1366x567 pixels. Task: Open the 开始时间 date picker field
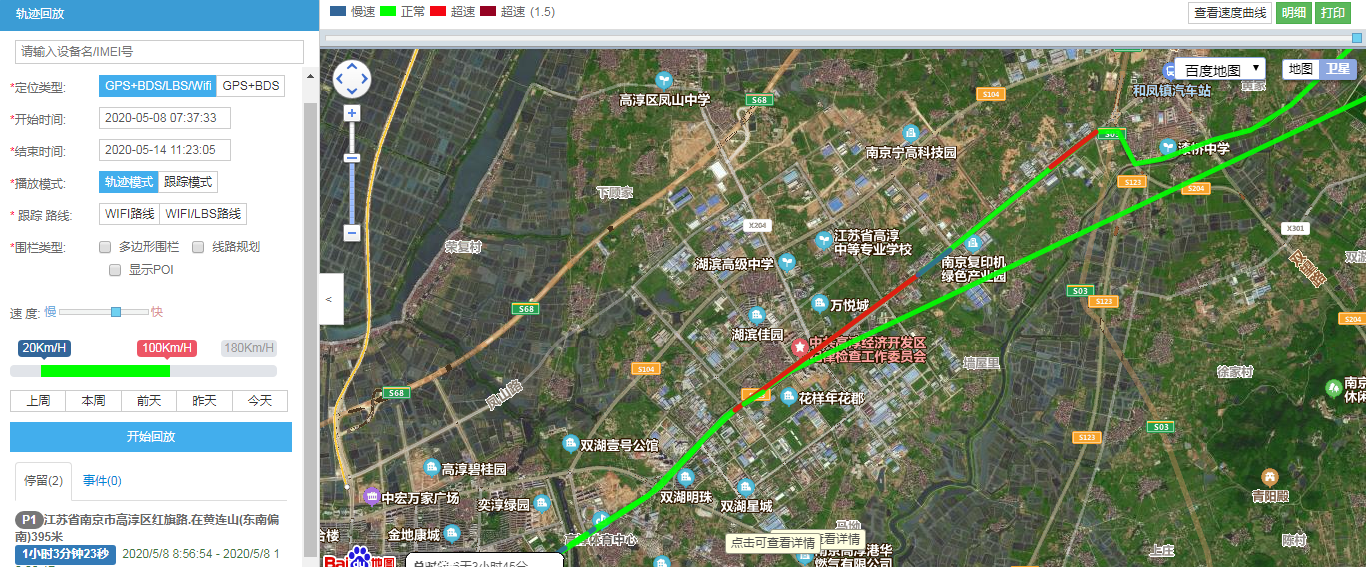tap(165, 118)
